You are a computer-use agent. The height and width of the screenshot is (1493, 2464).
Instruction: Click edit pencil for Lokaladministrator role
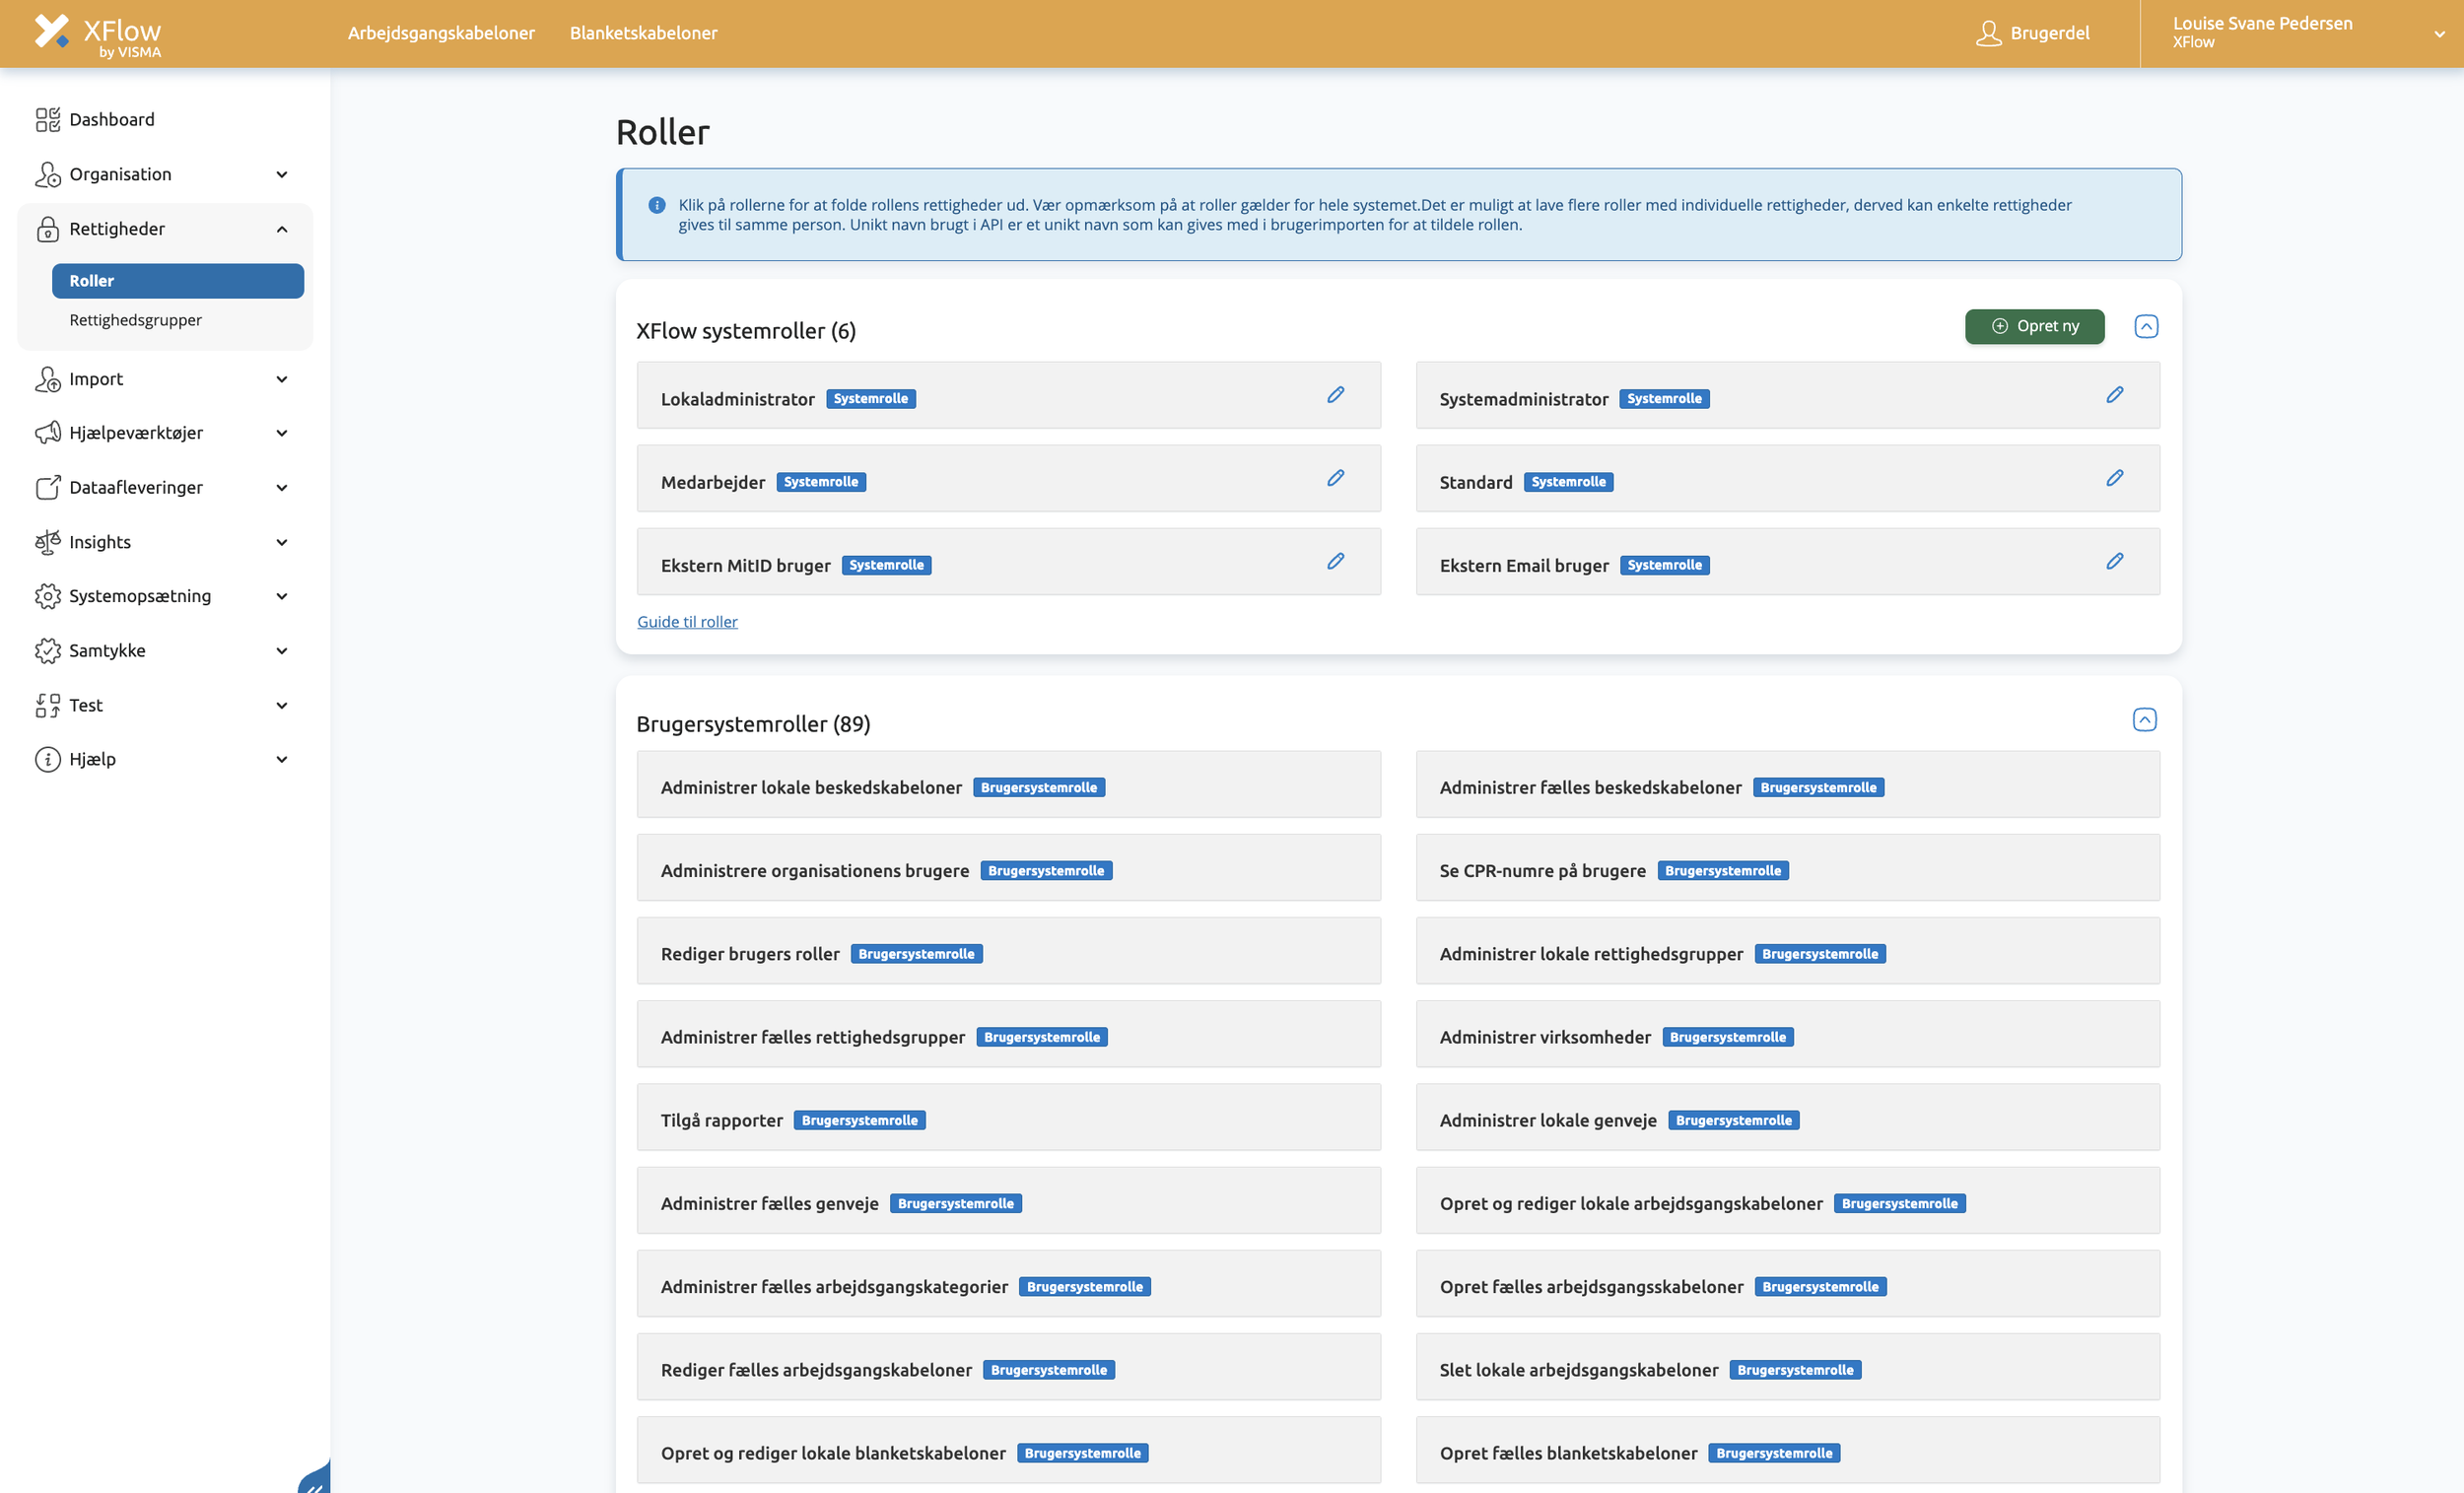(x=1335, y=395)
